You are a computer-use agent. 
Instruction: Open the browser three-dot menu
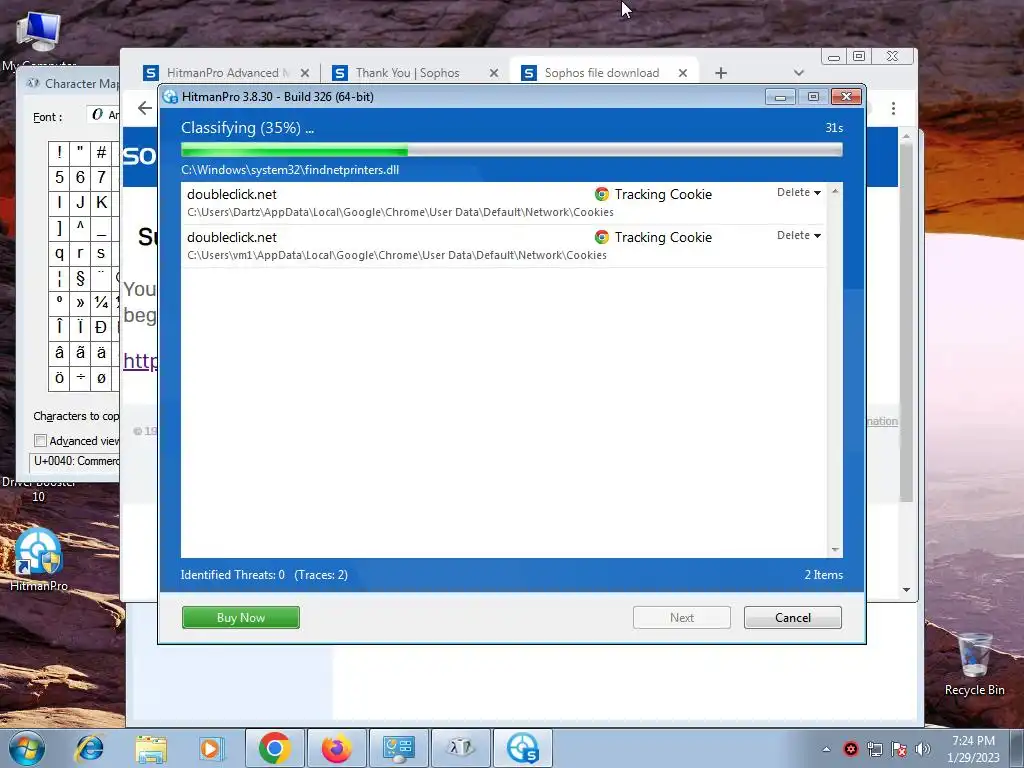pos(893,108)
